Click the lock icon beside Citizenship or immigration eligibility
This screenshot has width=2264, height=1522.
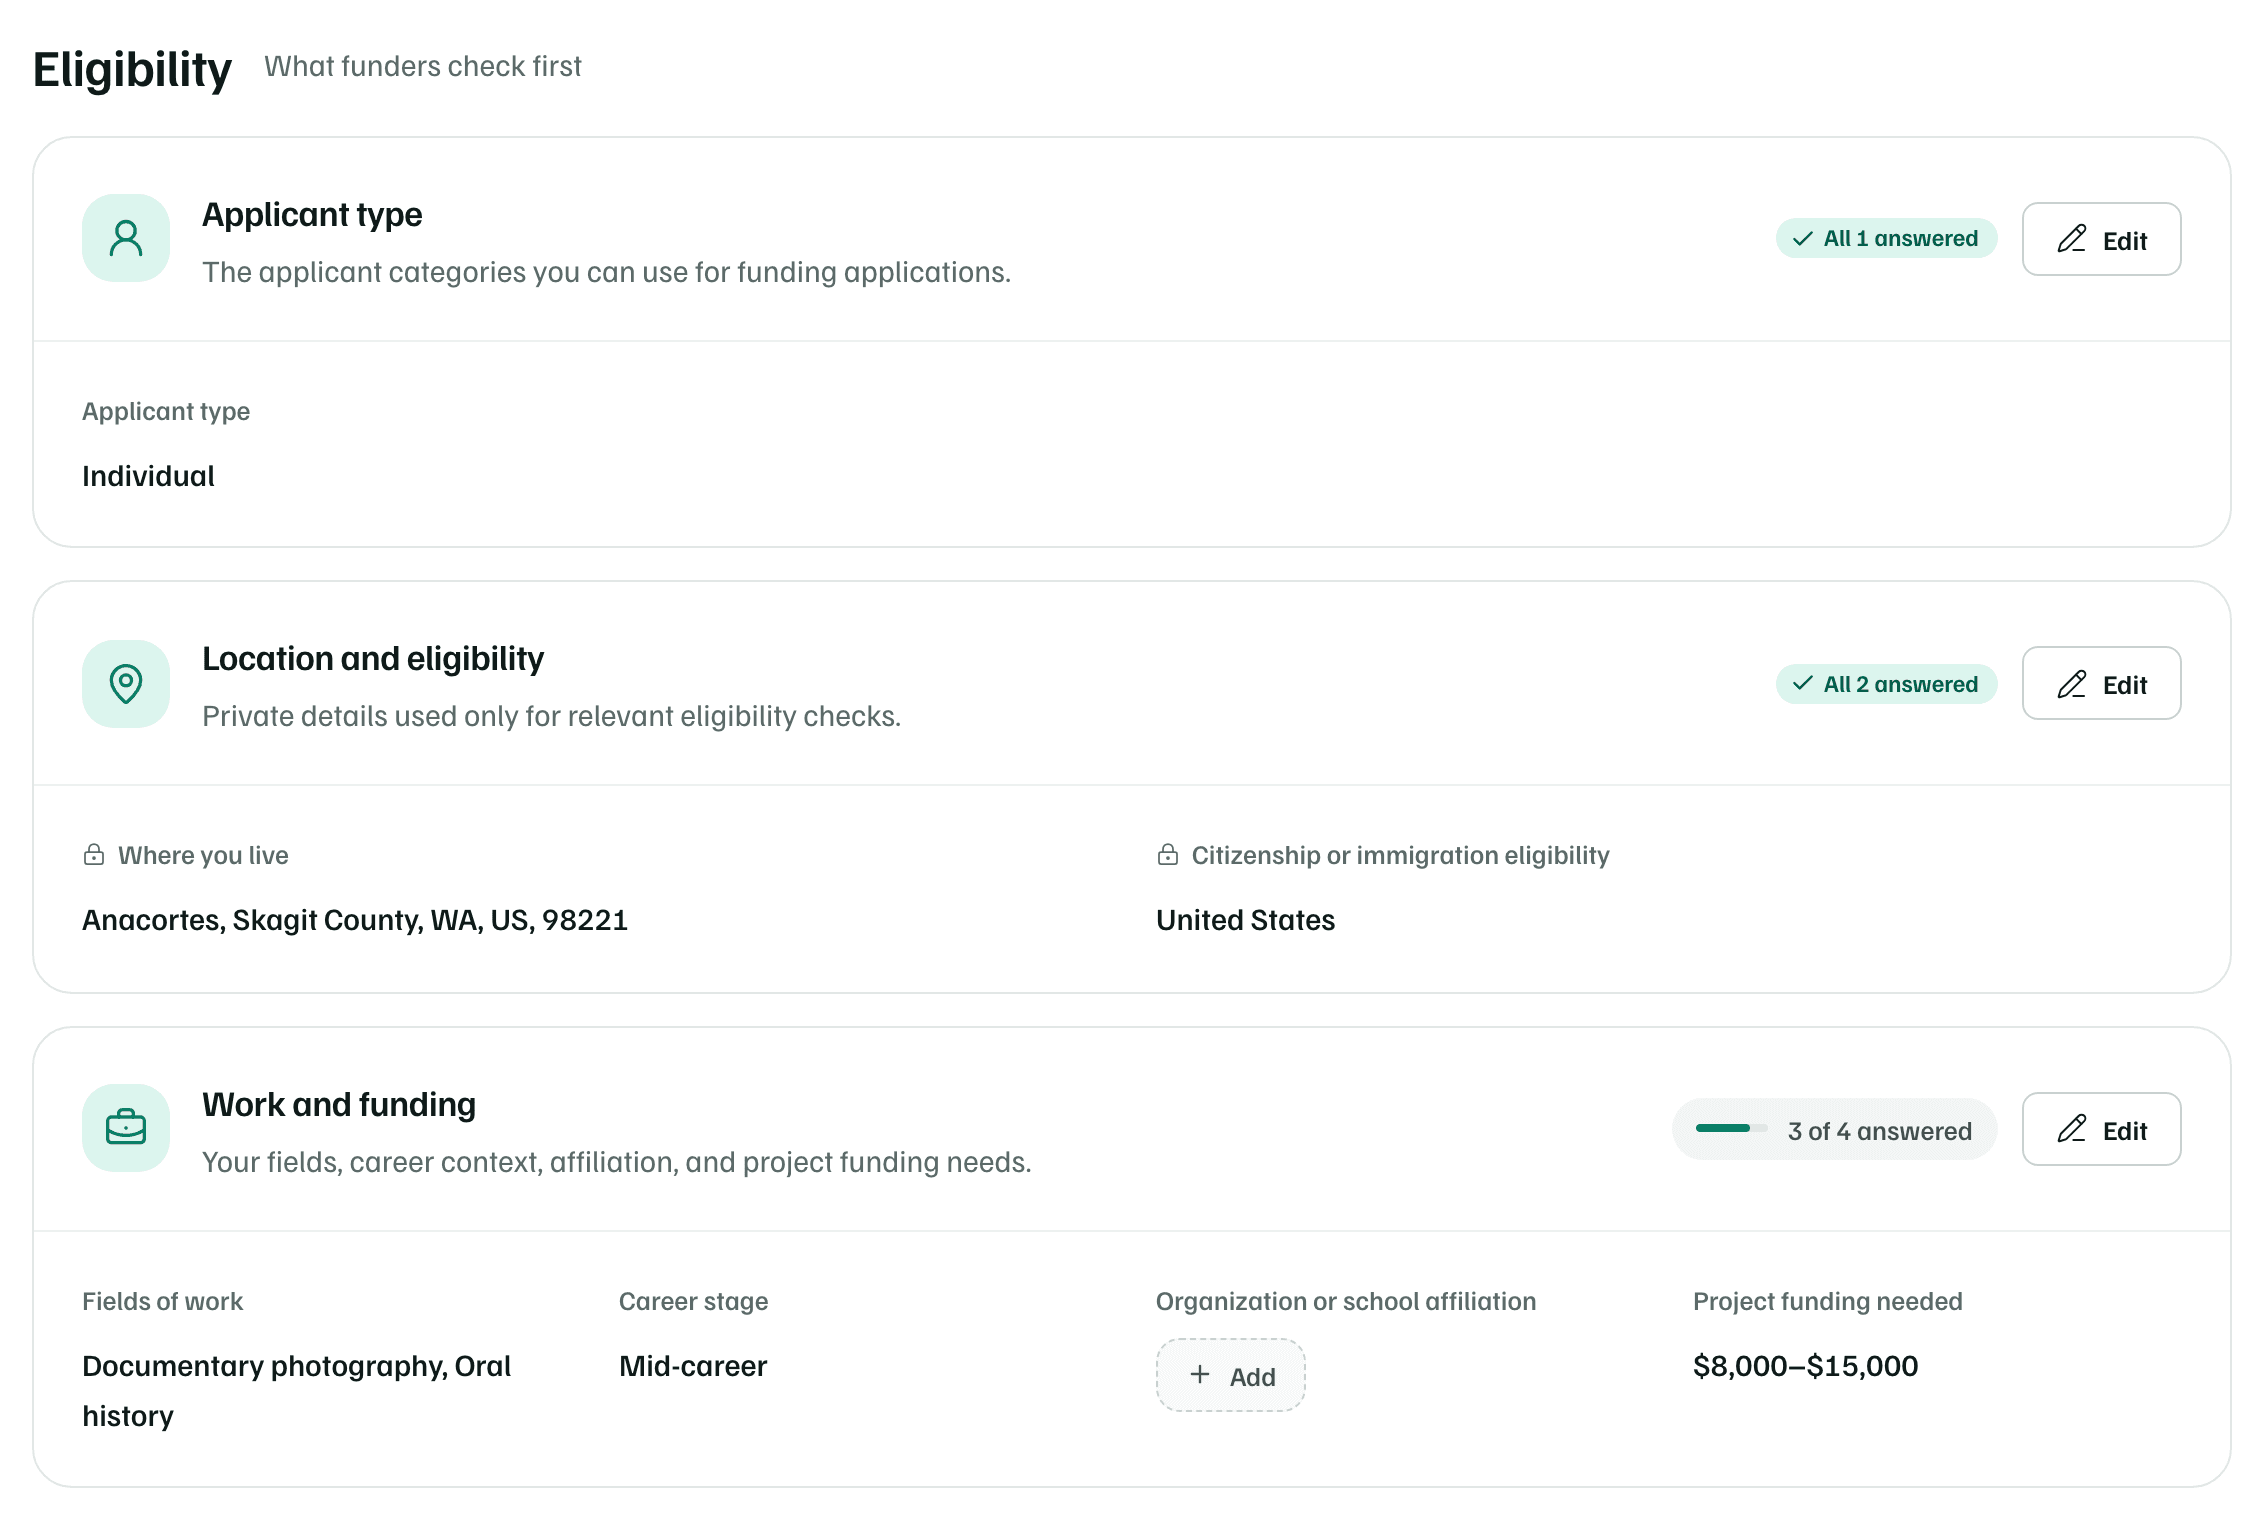click(x=1168, y=855)
